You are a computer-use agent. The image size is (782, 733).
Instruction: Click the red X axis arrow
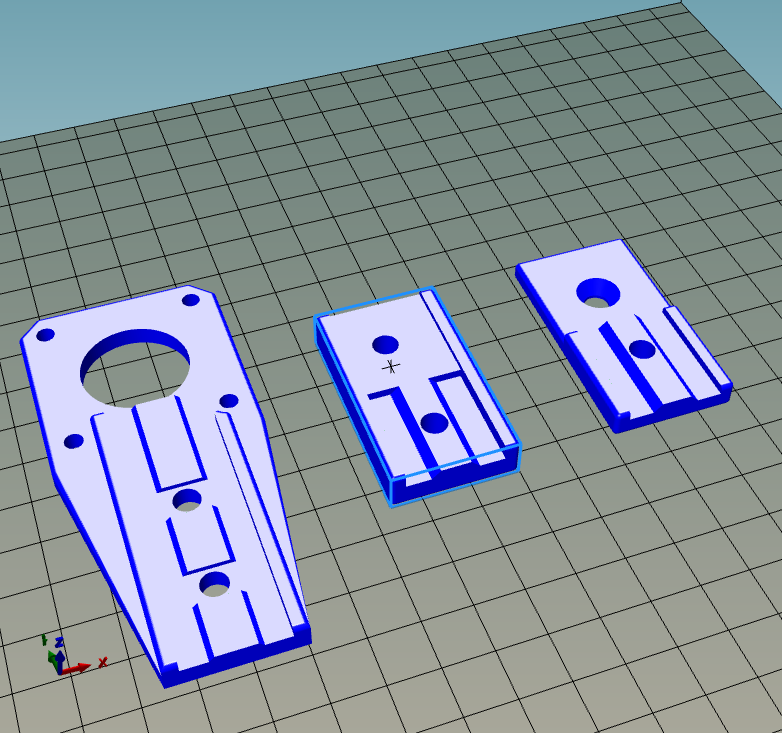point(76,668)
